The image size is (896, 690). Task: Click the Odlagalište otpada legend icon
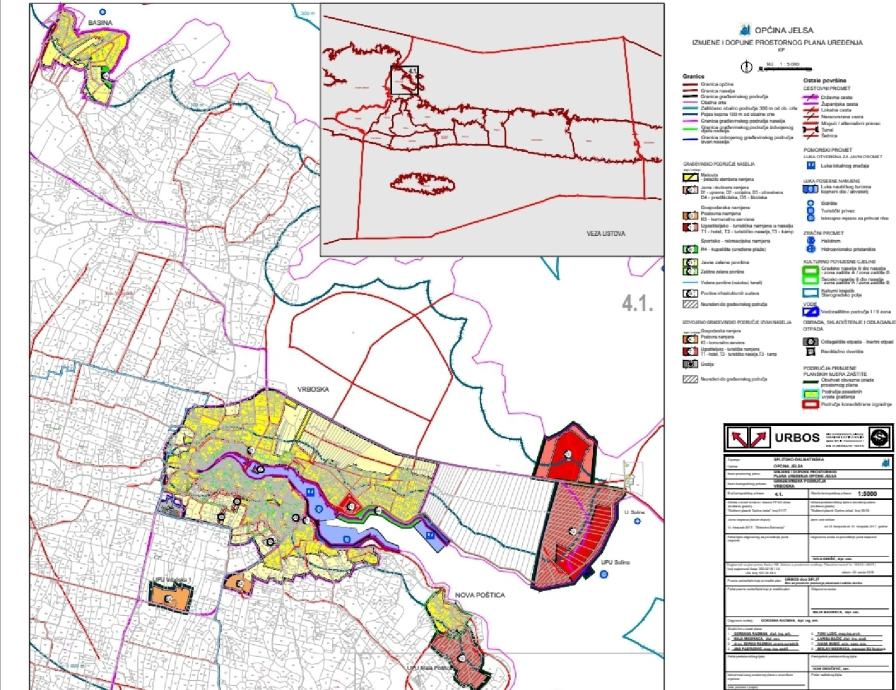(810, 342)
